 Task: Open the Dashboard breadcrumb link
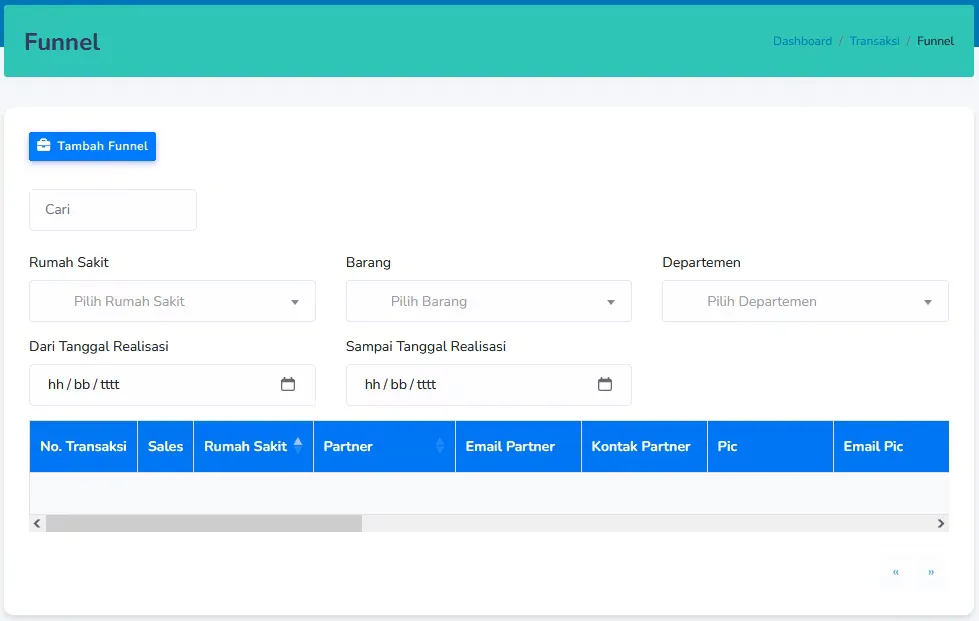[802, 41]
